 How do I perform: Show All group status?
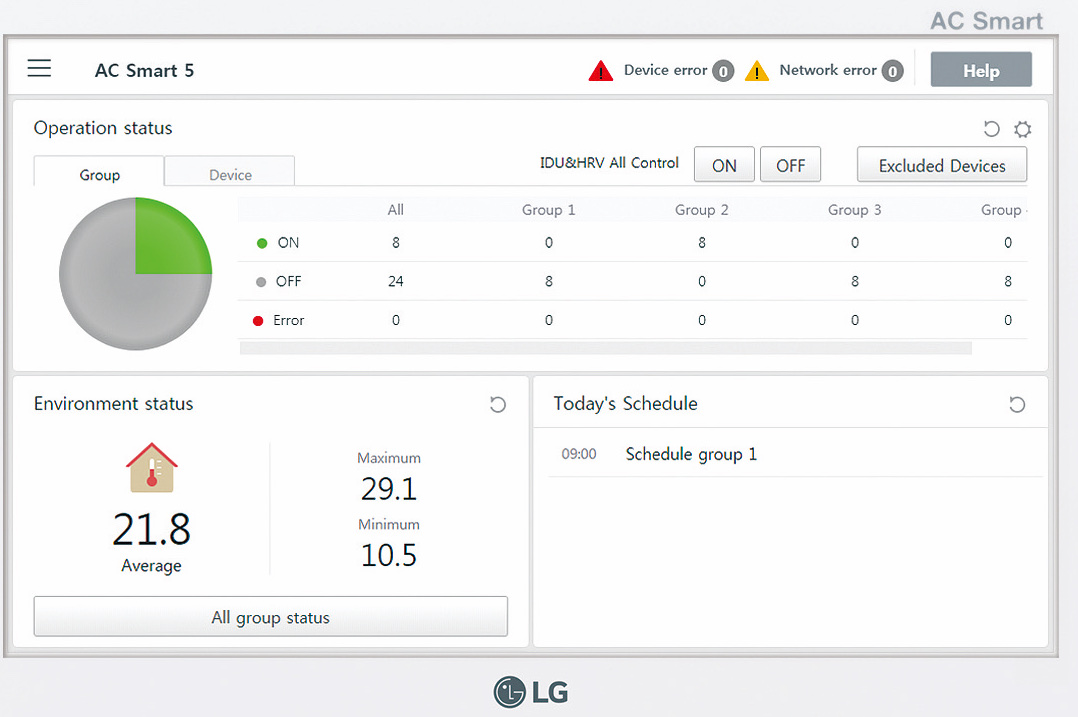click(x=270, y=617)
